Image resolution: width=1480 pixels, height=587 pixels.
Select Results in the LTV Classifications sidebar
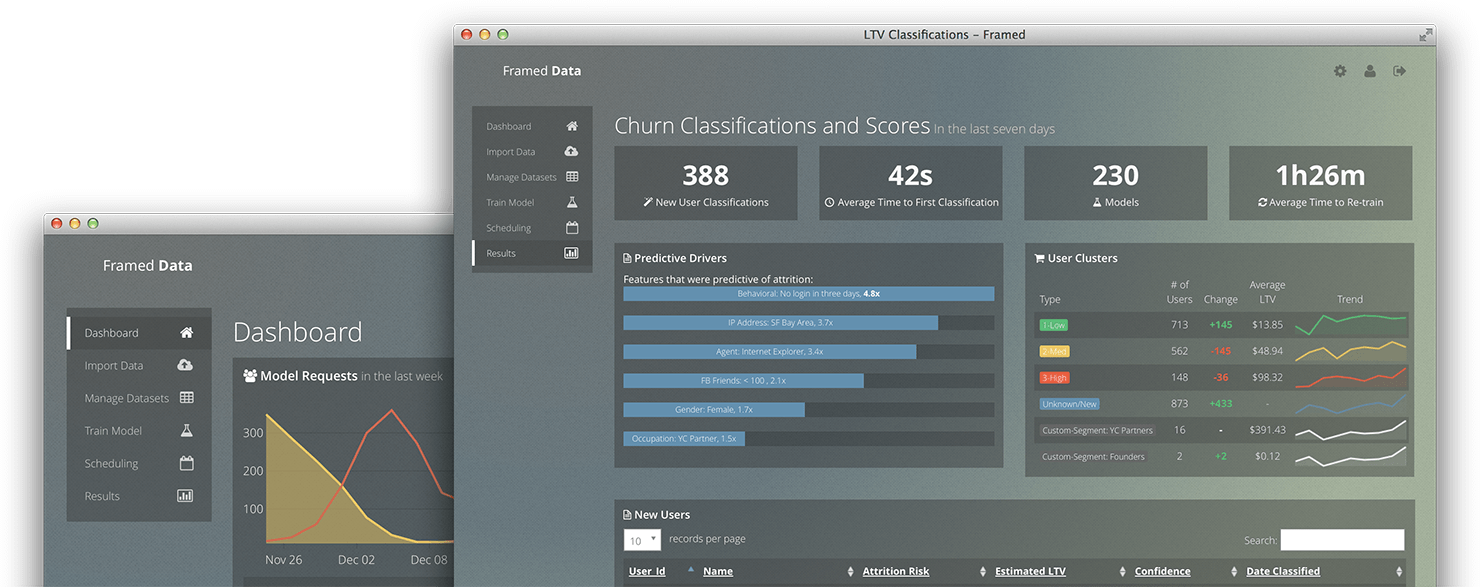point(532,253)
